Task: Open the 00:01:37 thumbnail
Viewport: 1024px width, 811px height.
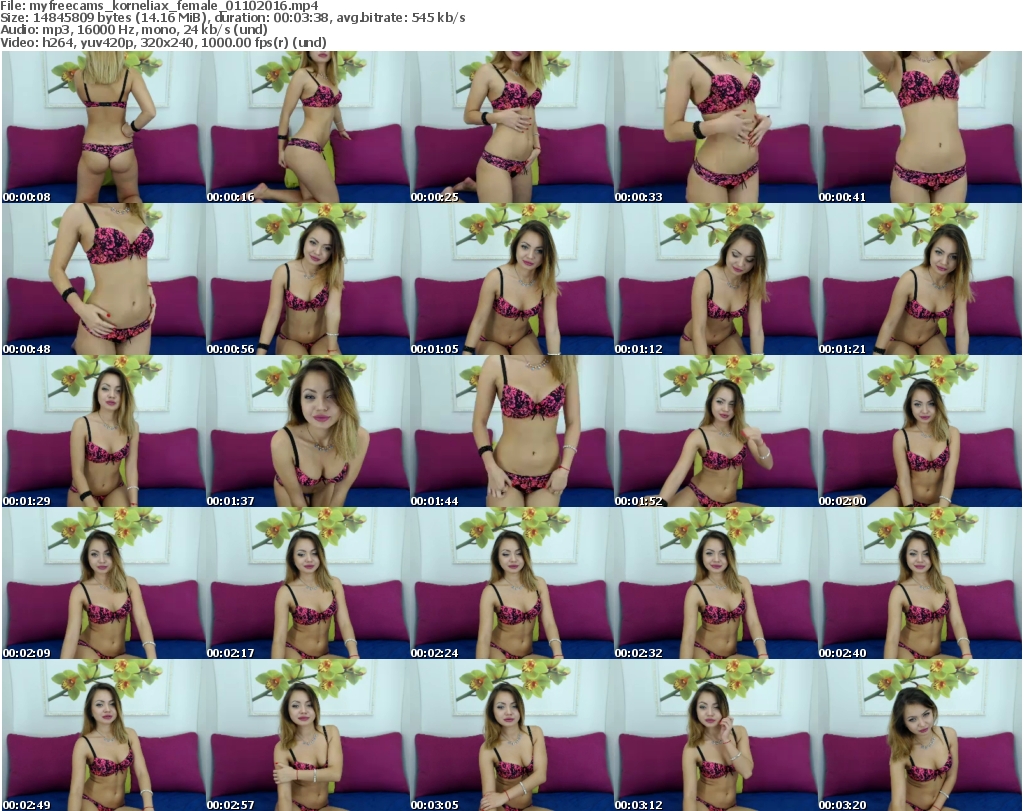Action: click(308, 431)
